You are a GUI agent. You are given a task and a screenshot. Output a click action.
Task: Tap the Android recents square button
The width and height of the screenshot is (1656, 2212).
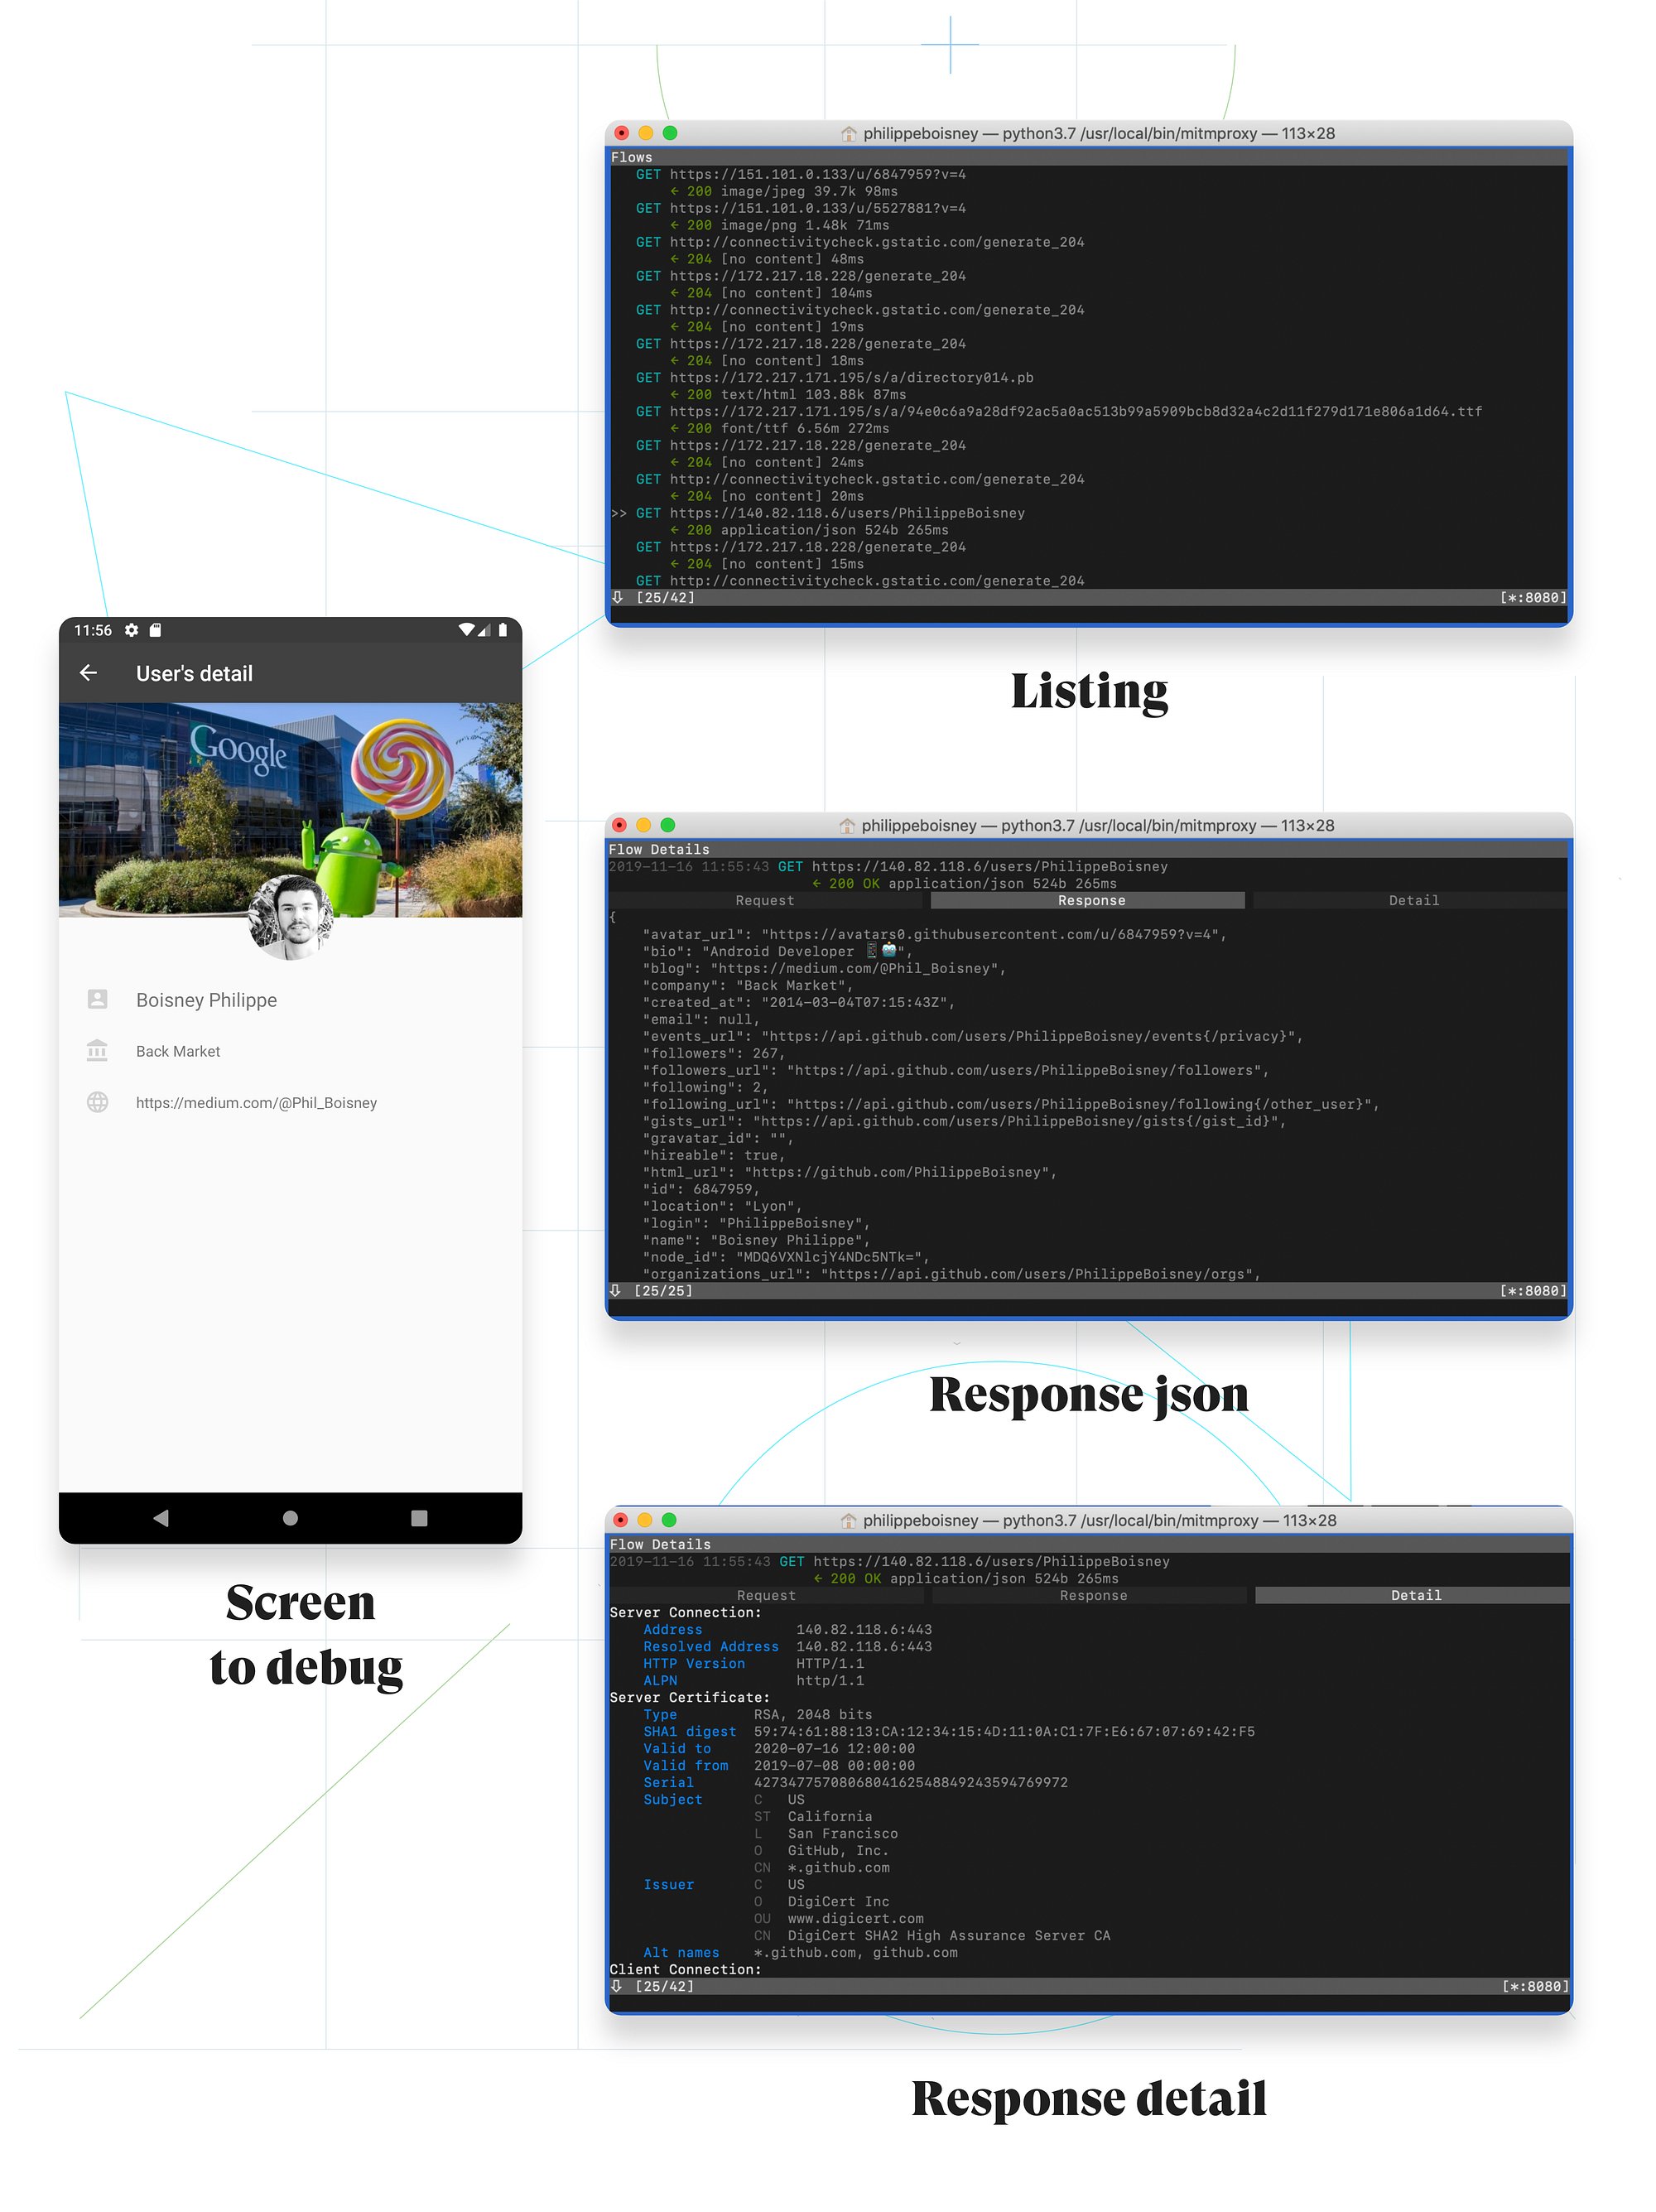tap(419, 1517)
